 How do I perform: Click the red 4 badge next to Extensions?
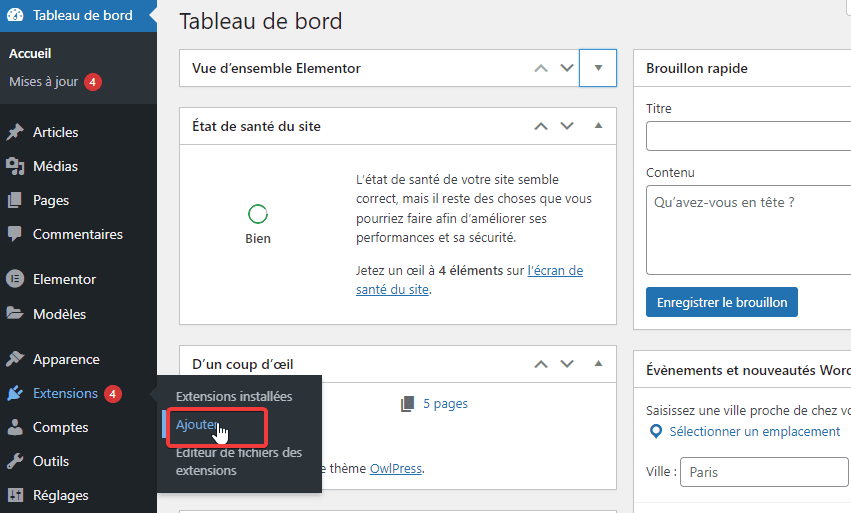113,394
